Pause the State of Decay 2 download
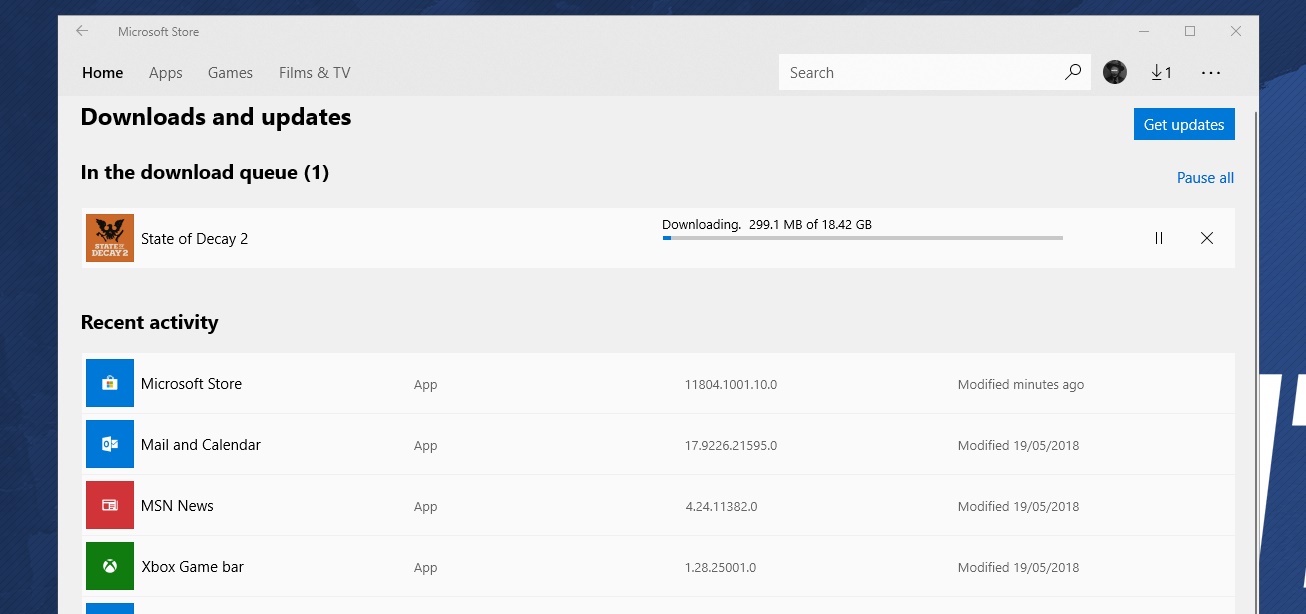 [1159, 238]
